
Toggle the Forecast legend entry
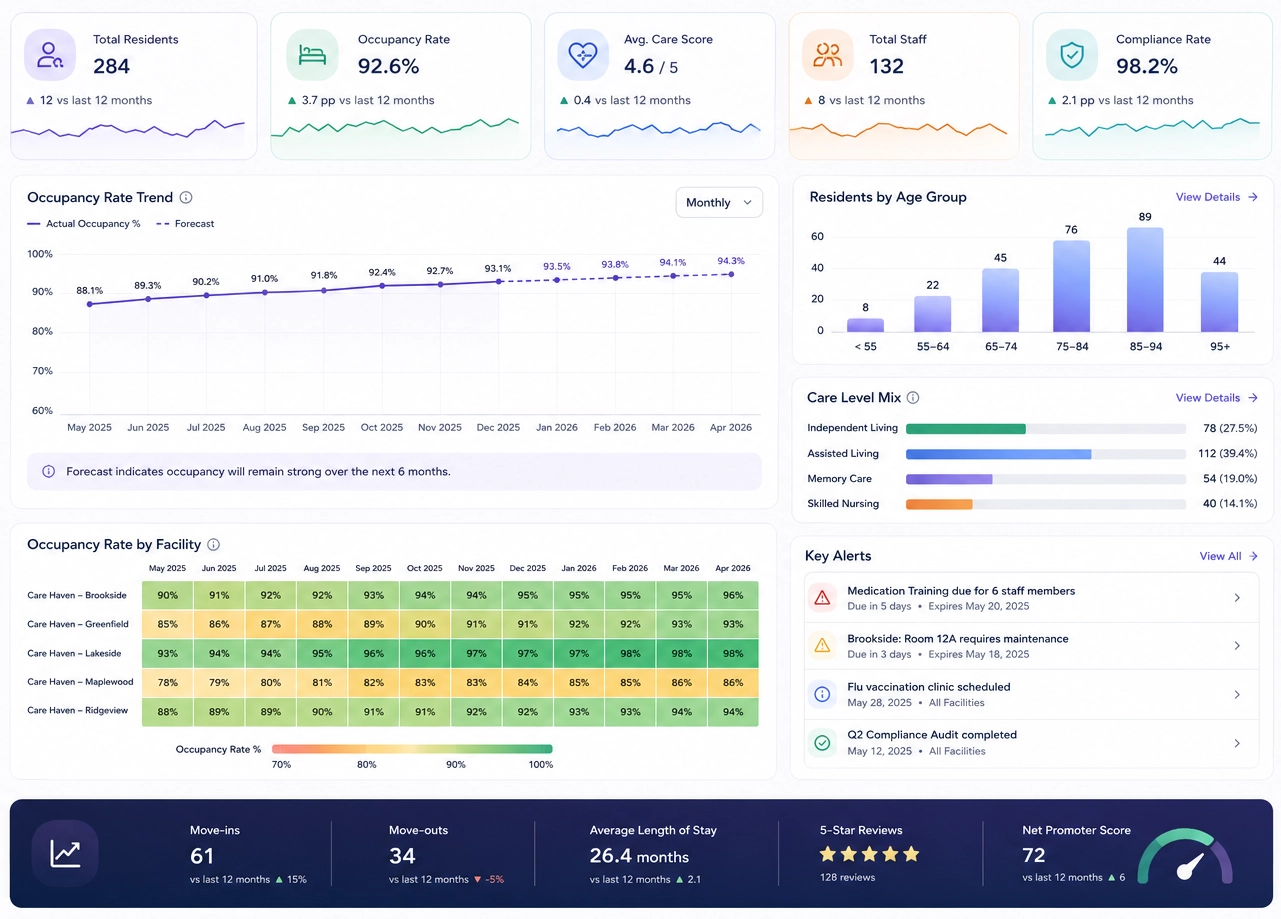pos(185,224)
